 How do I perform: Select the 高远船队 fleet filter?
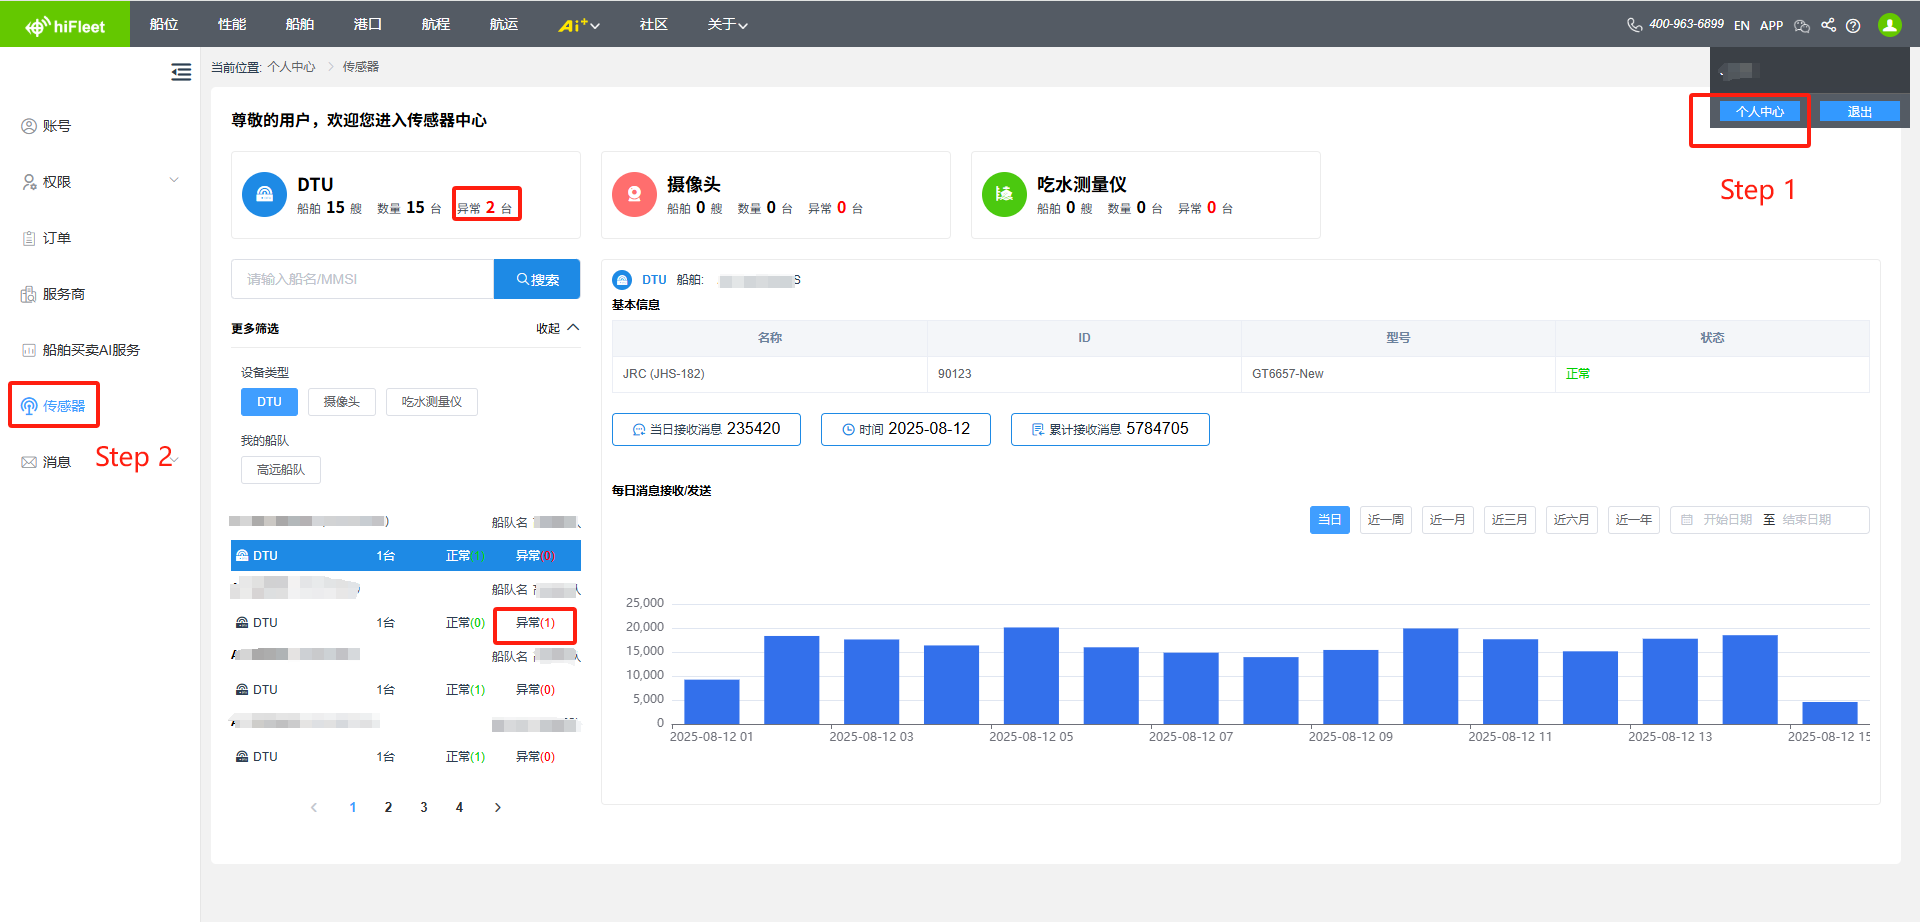[x=281, y=470]
